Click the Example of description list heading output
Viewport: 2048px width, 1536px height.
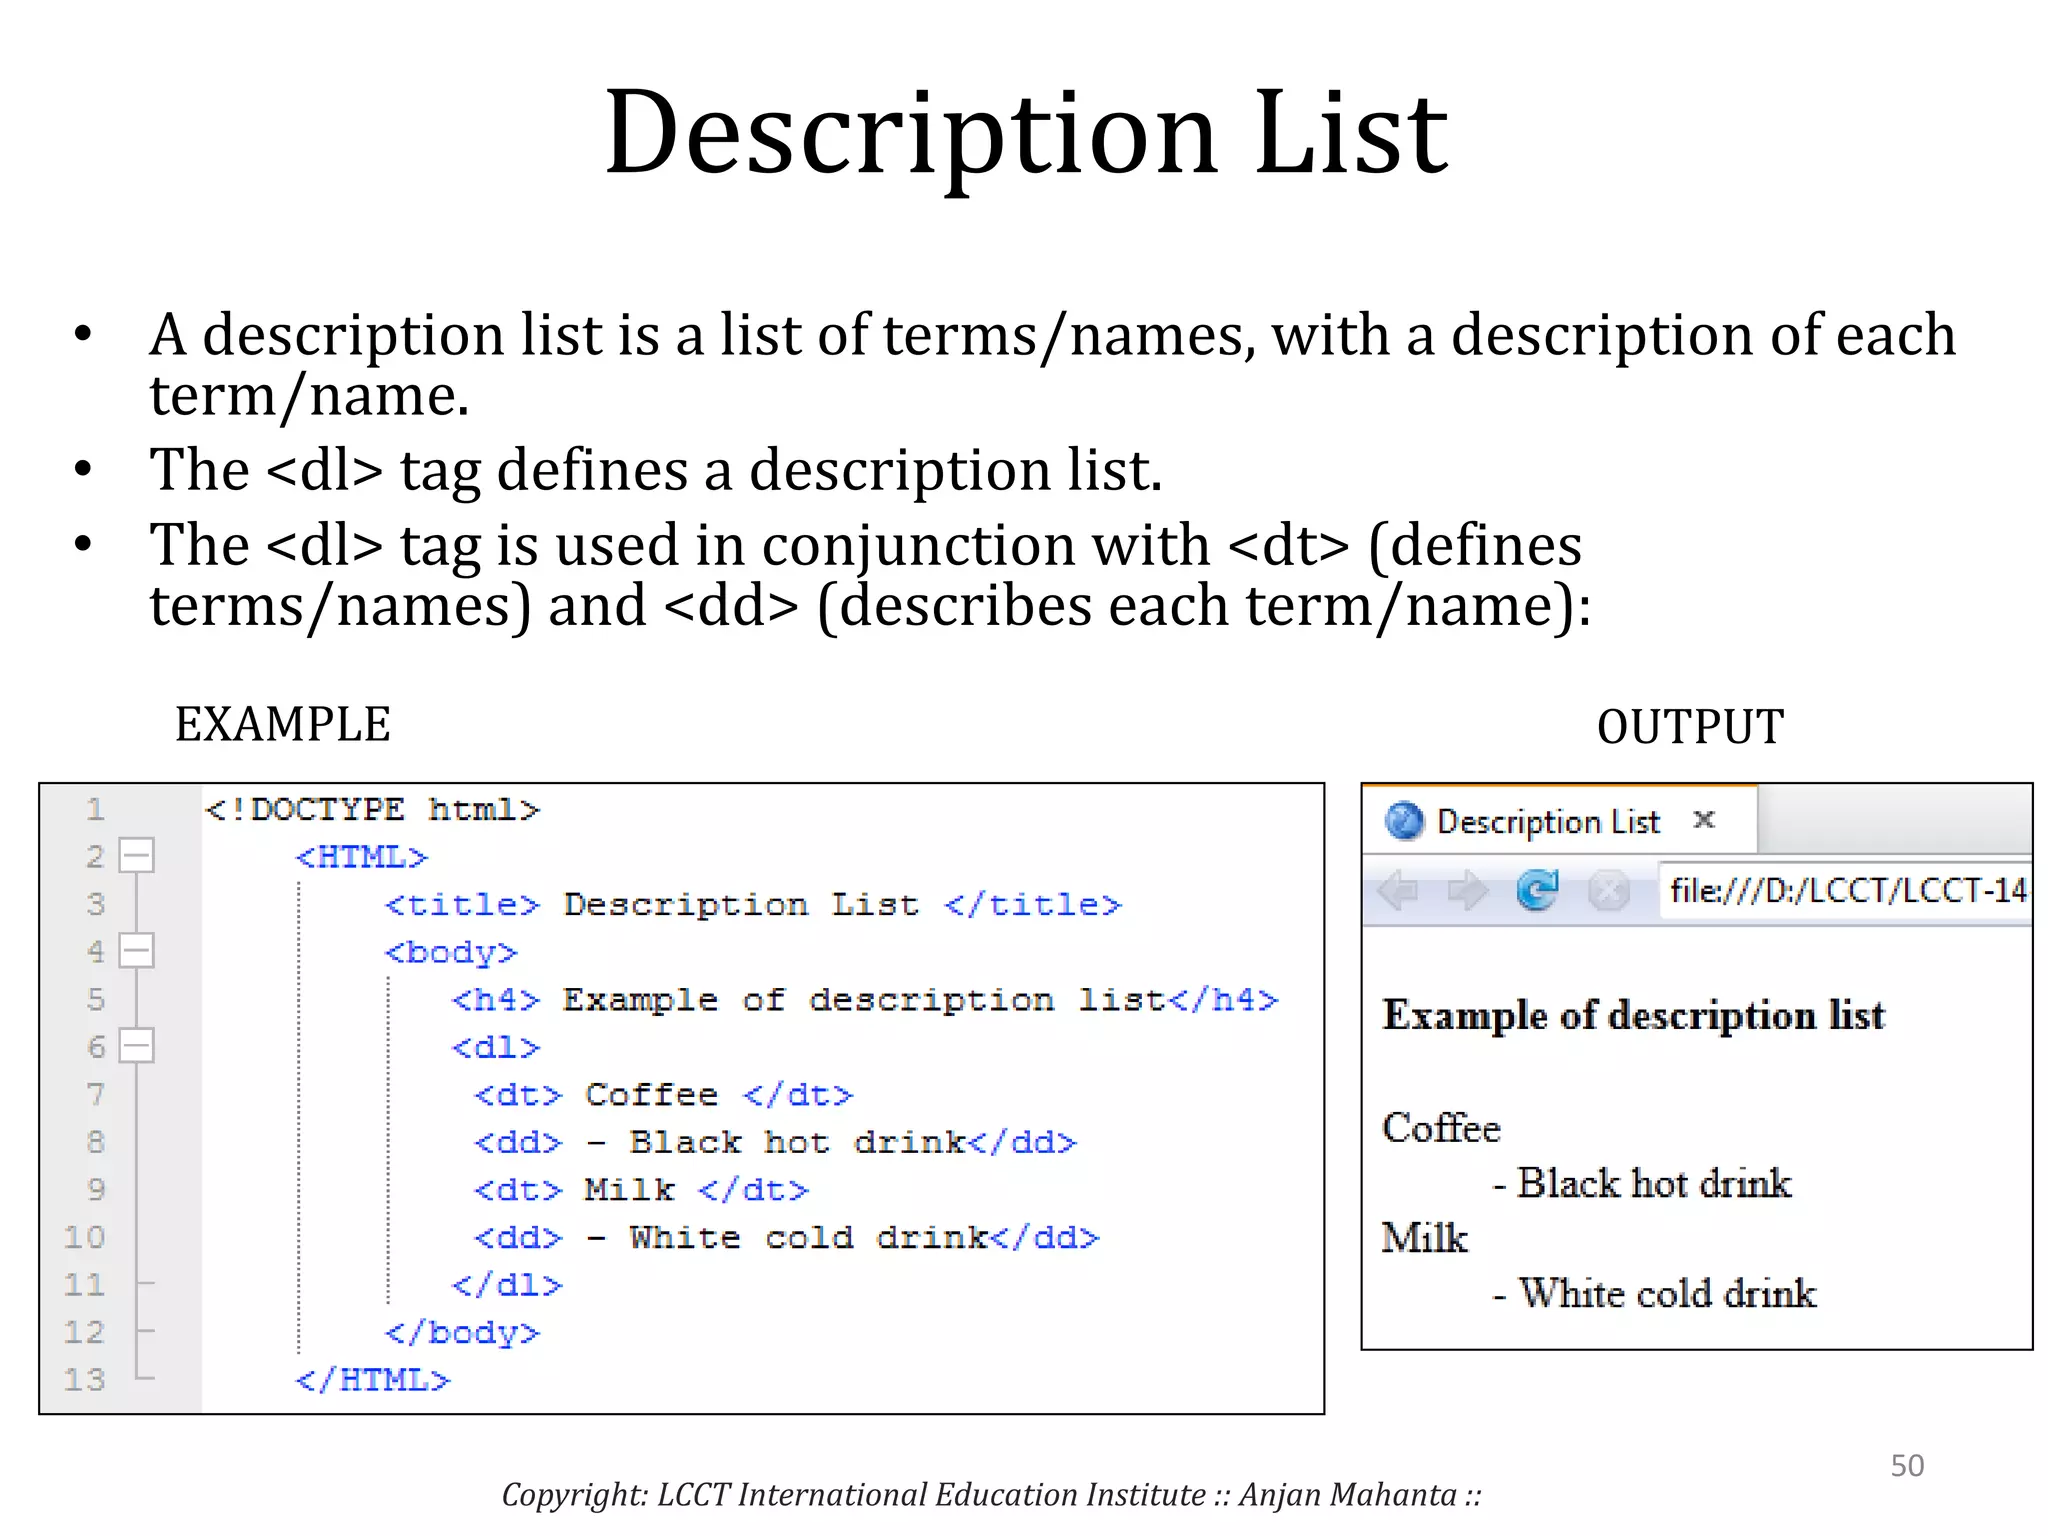click(1633, 1016)
